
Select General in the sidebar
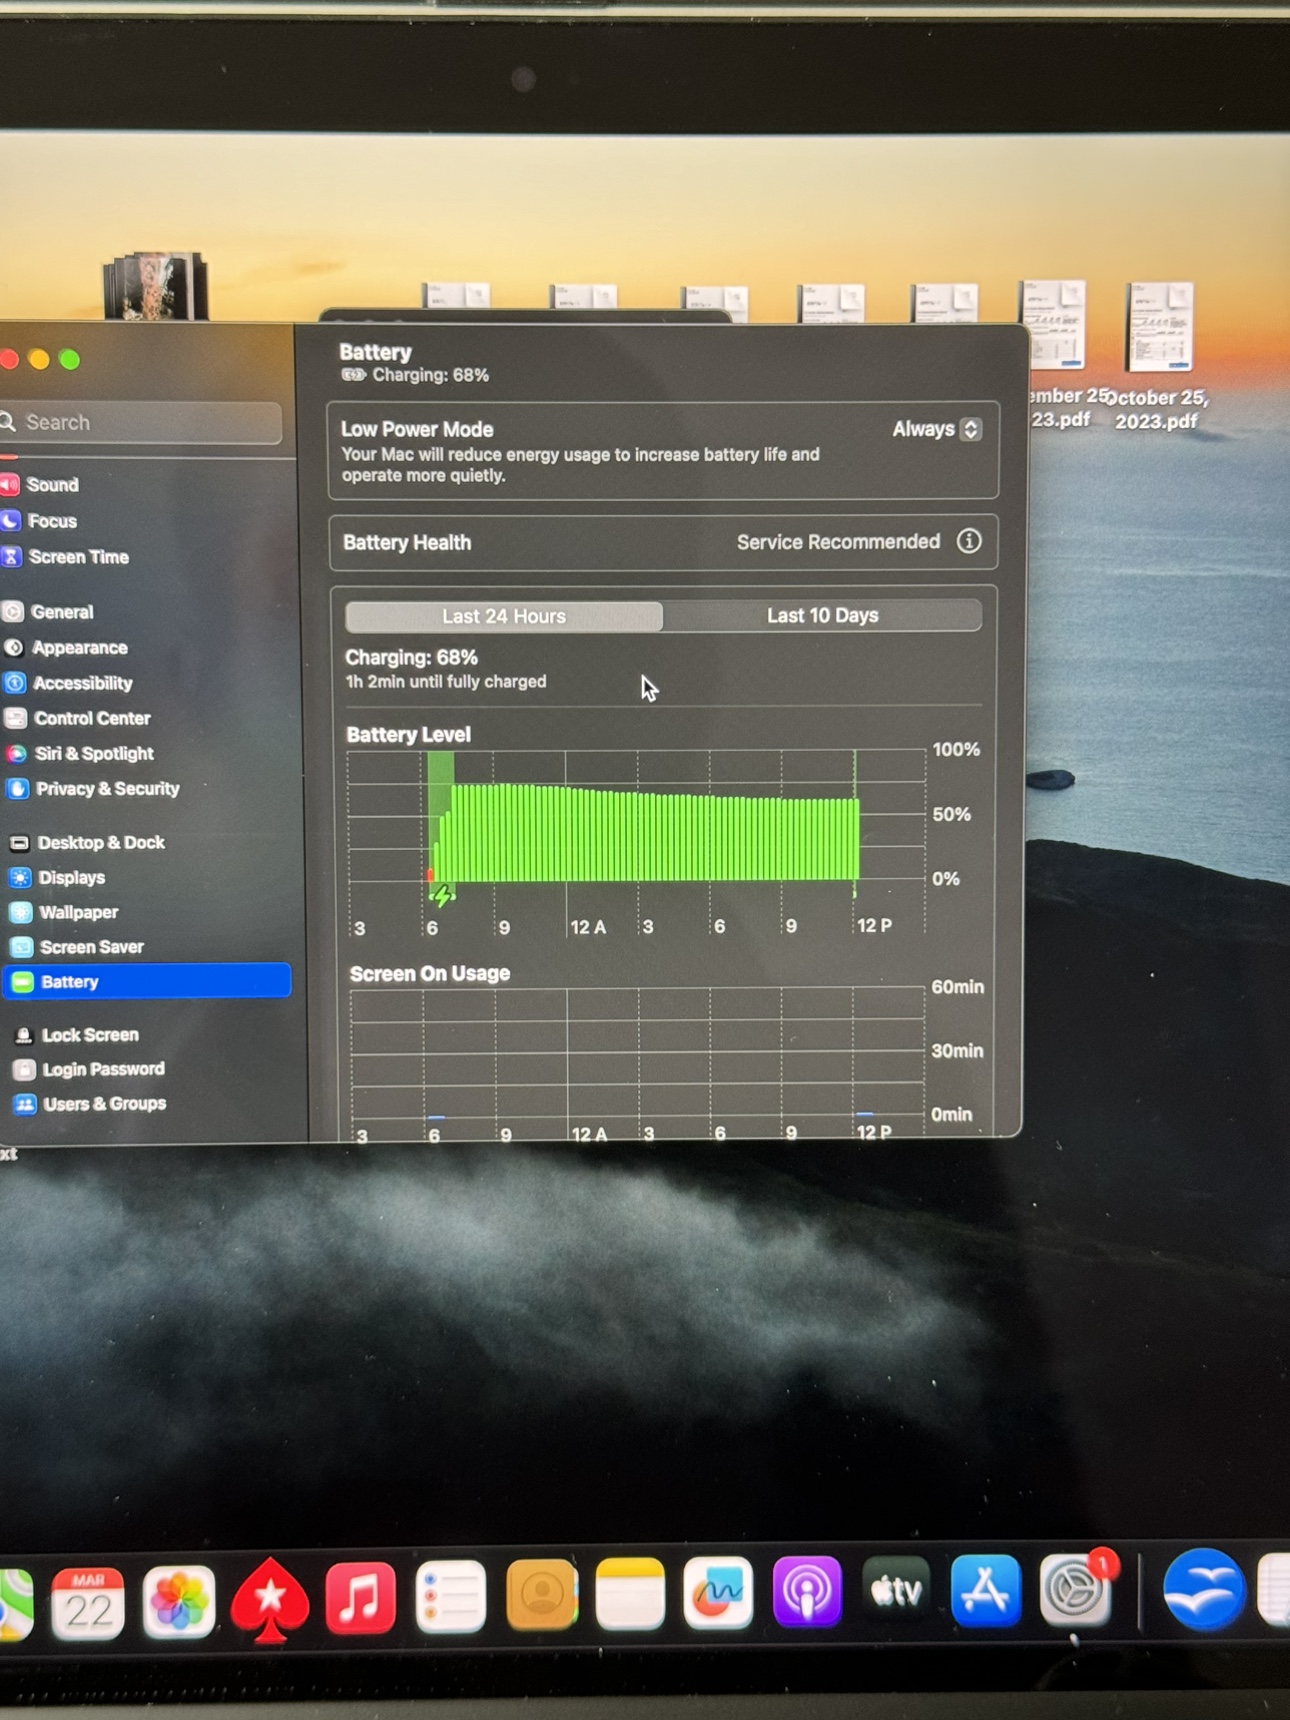61,612
